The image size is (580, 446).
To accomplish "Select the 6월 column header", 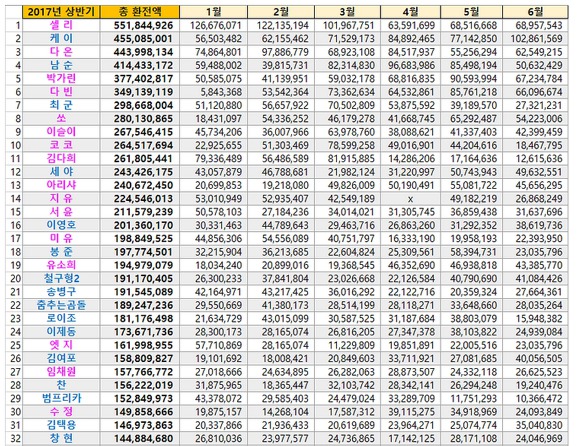I will 535,12.
